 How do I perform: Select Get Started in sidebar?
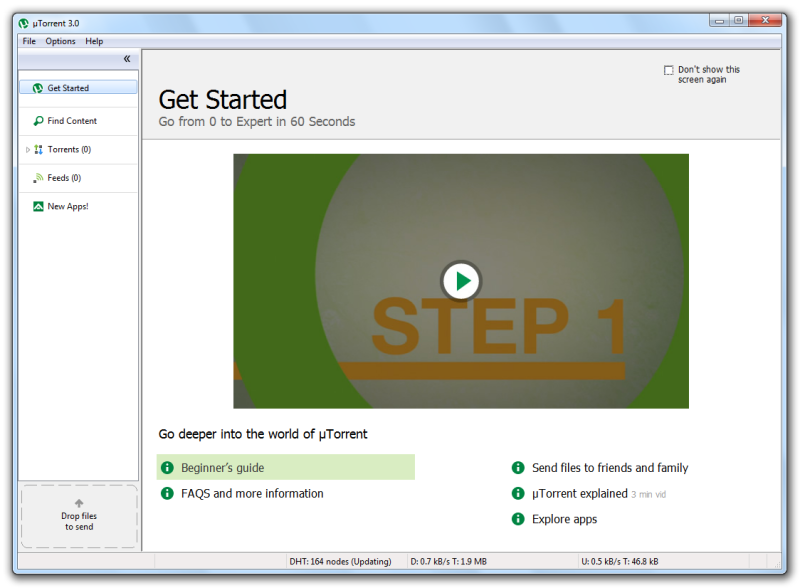[x=78, y=88]
